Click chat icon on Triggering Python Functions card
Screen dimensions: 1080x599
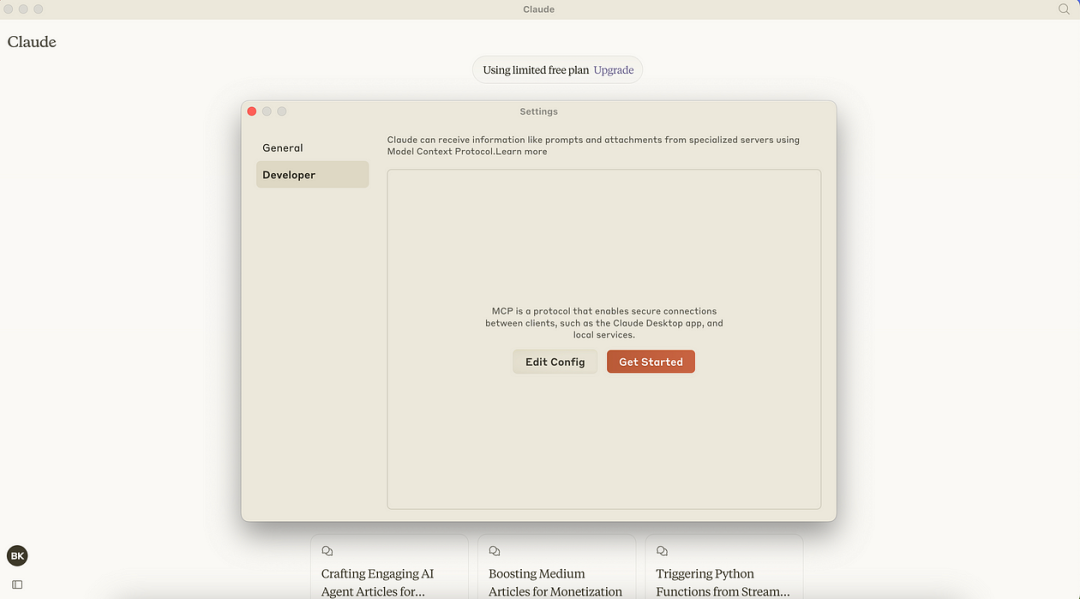[662, 551]
